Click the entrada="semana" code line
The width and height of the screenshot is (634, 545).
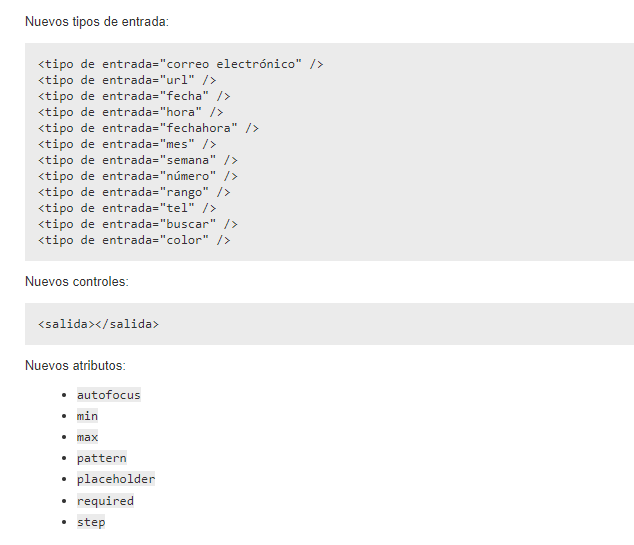(x=138, y=160)
